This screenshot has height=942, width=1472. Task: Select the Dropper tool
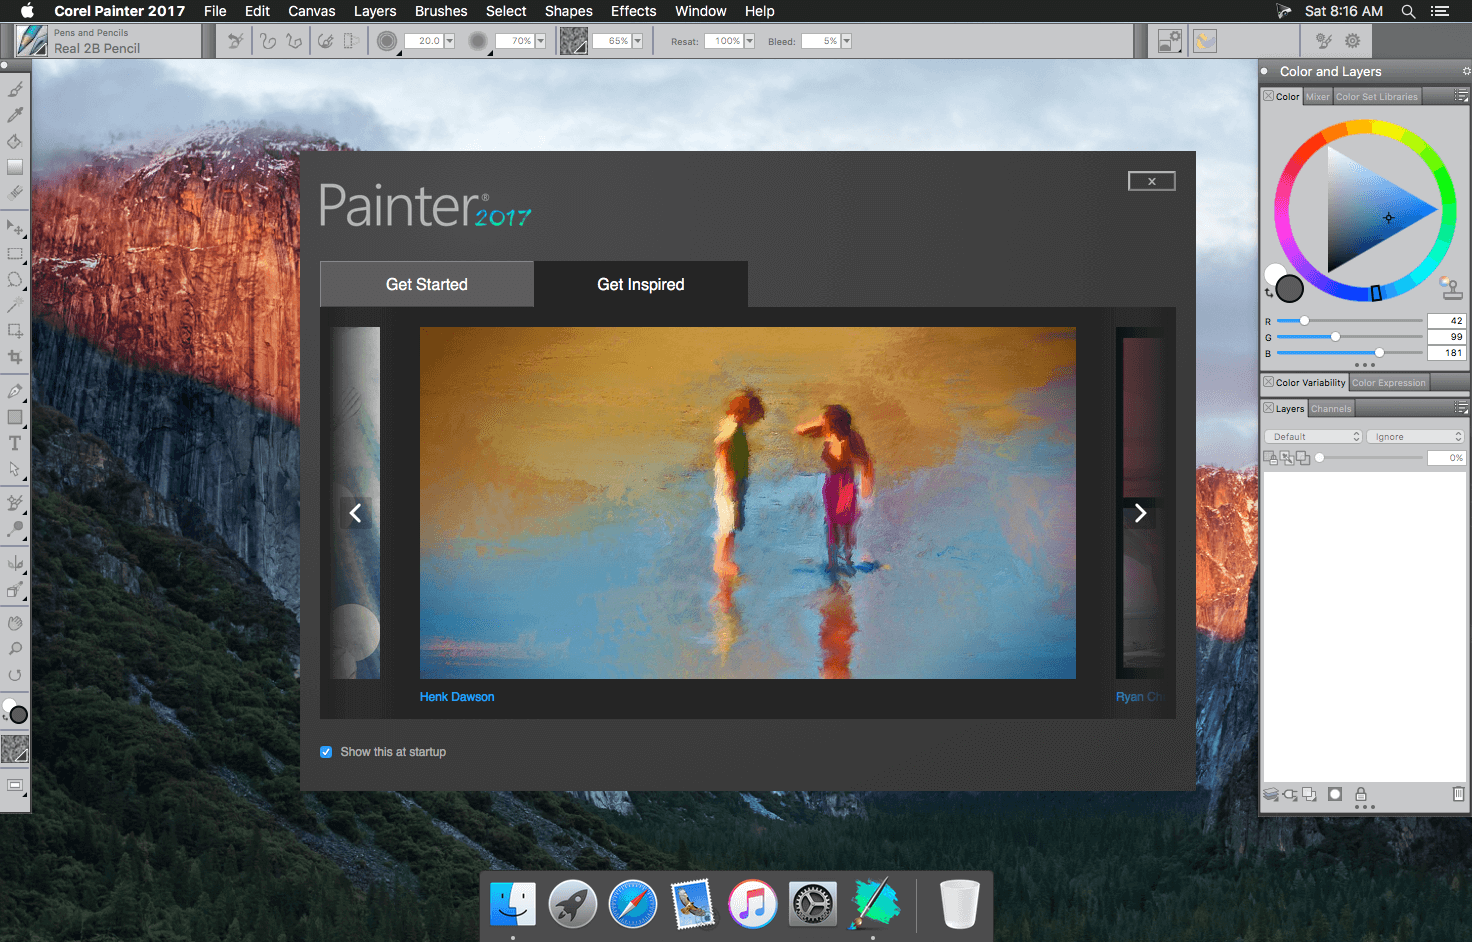(15, 116)
